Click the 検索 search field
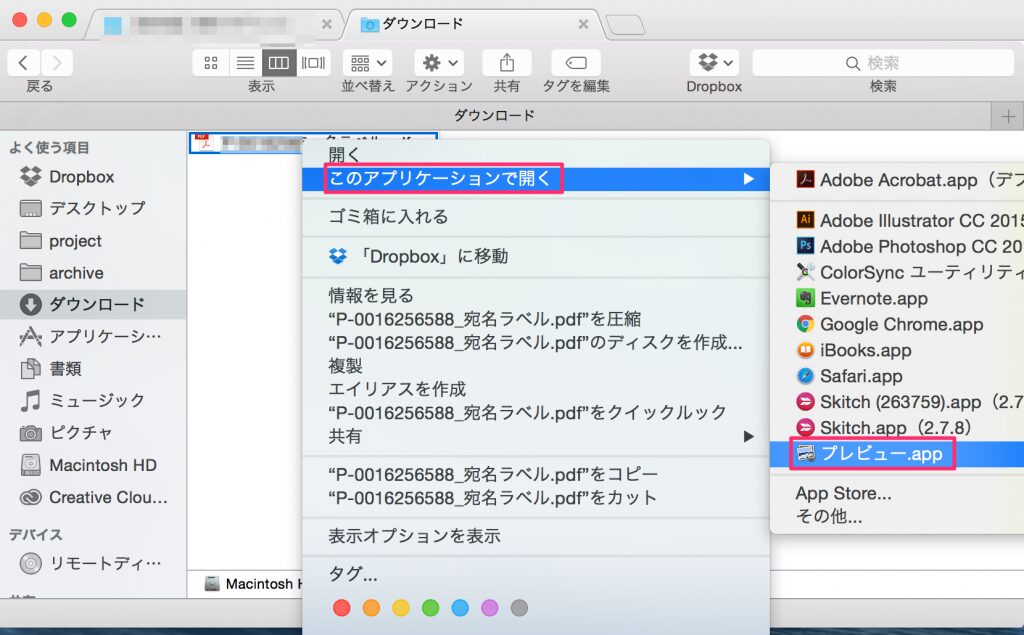 pyautogui.click(x=882, y=63)
